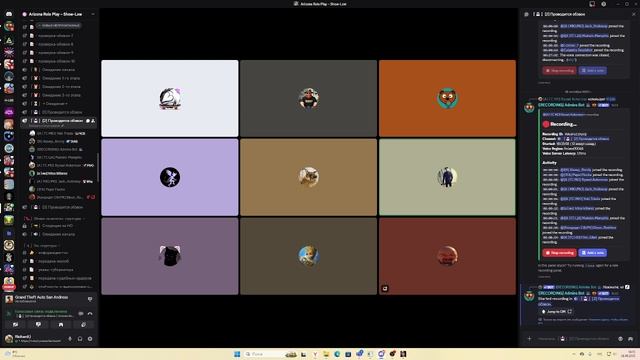Screen dimensions: 640x360
Task: Join the Ожидание 1-го этапа voice channel
Action: (x=59, y=78)
